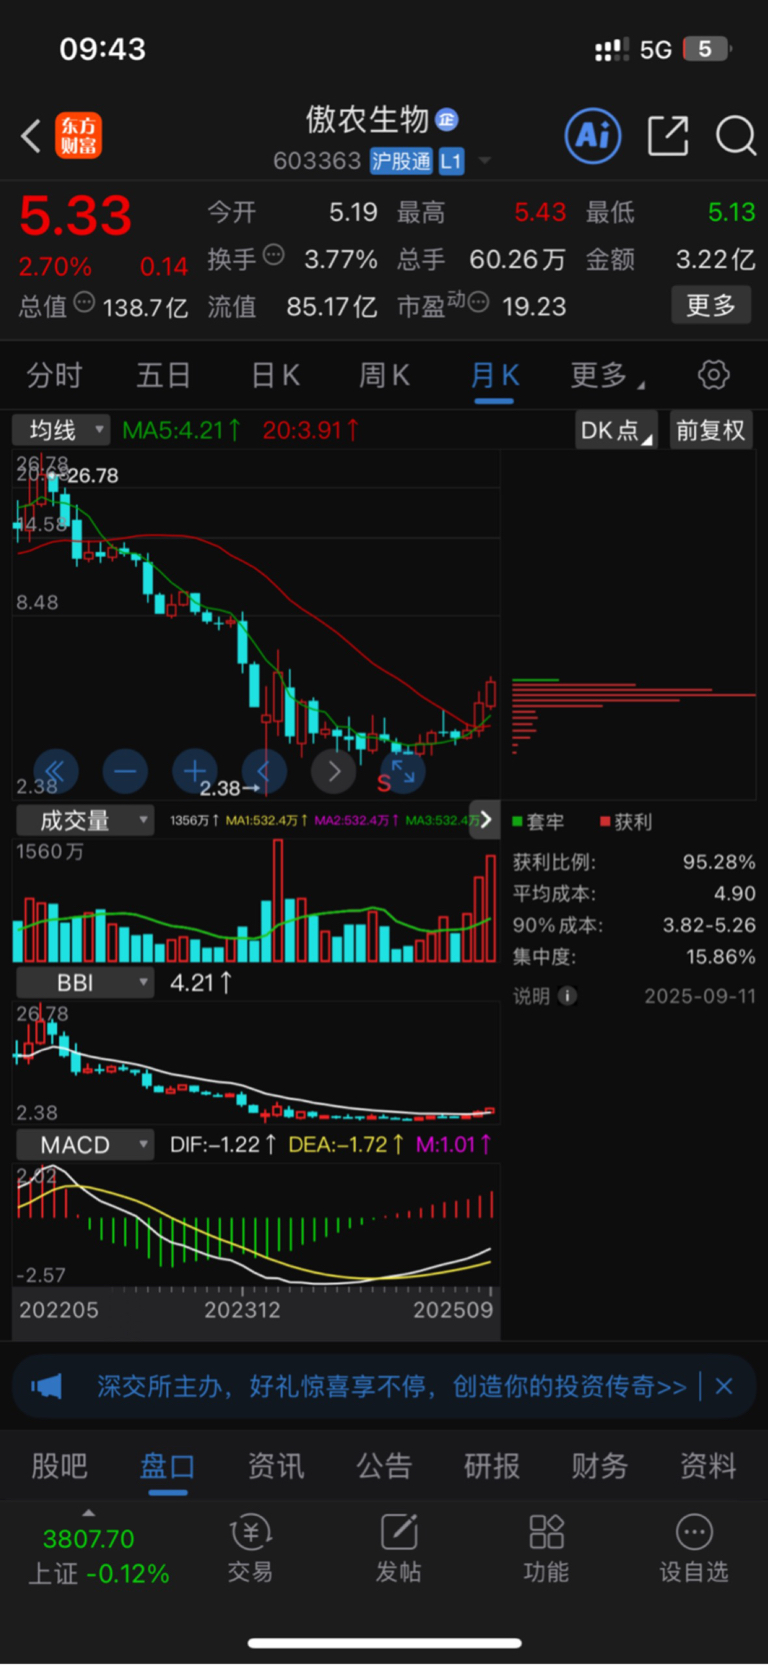Zoom in chart with plus button
The width and height of the screenshot is (768, 1665).
(x=195, y=771)
